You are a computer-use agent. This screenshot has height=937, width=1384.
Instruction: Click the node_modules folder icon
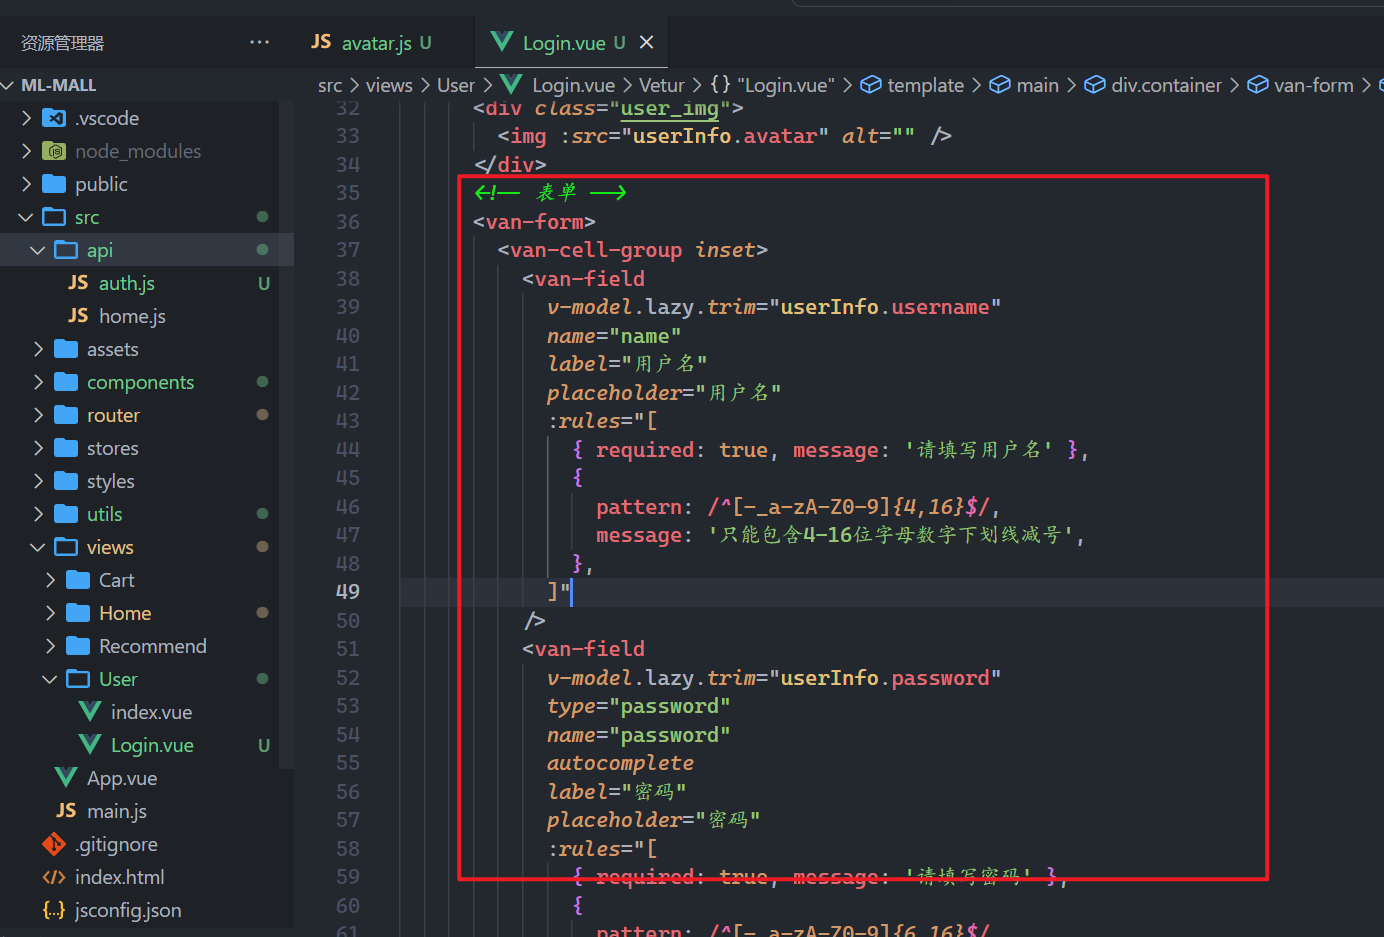click(54, 151)
